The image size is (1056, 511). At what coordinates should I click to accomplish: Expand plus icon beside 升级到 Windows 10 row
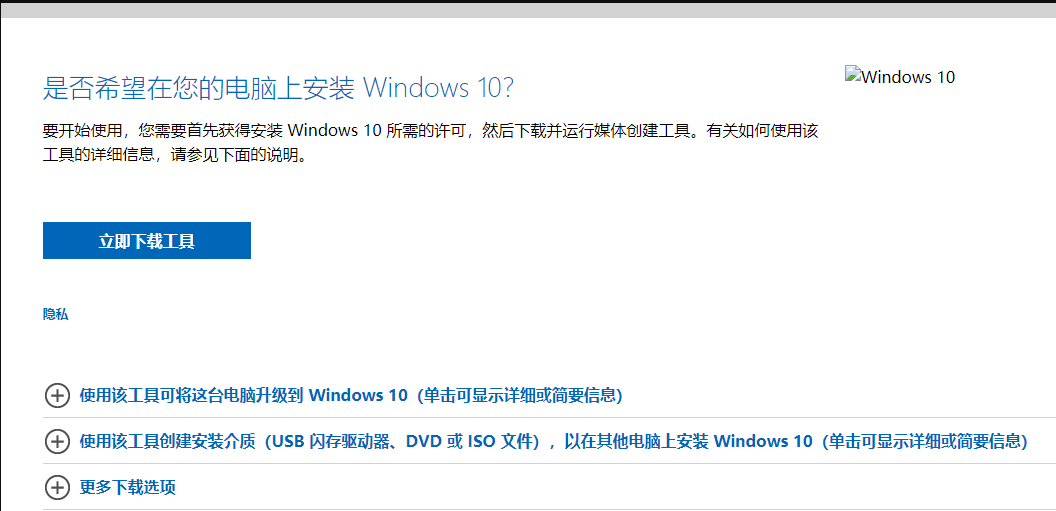pos(57,395)
